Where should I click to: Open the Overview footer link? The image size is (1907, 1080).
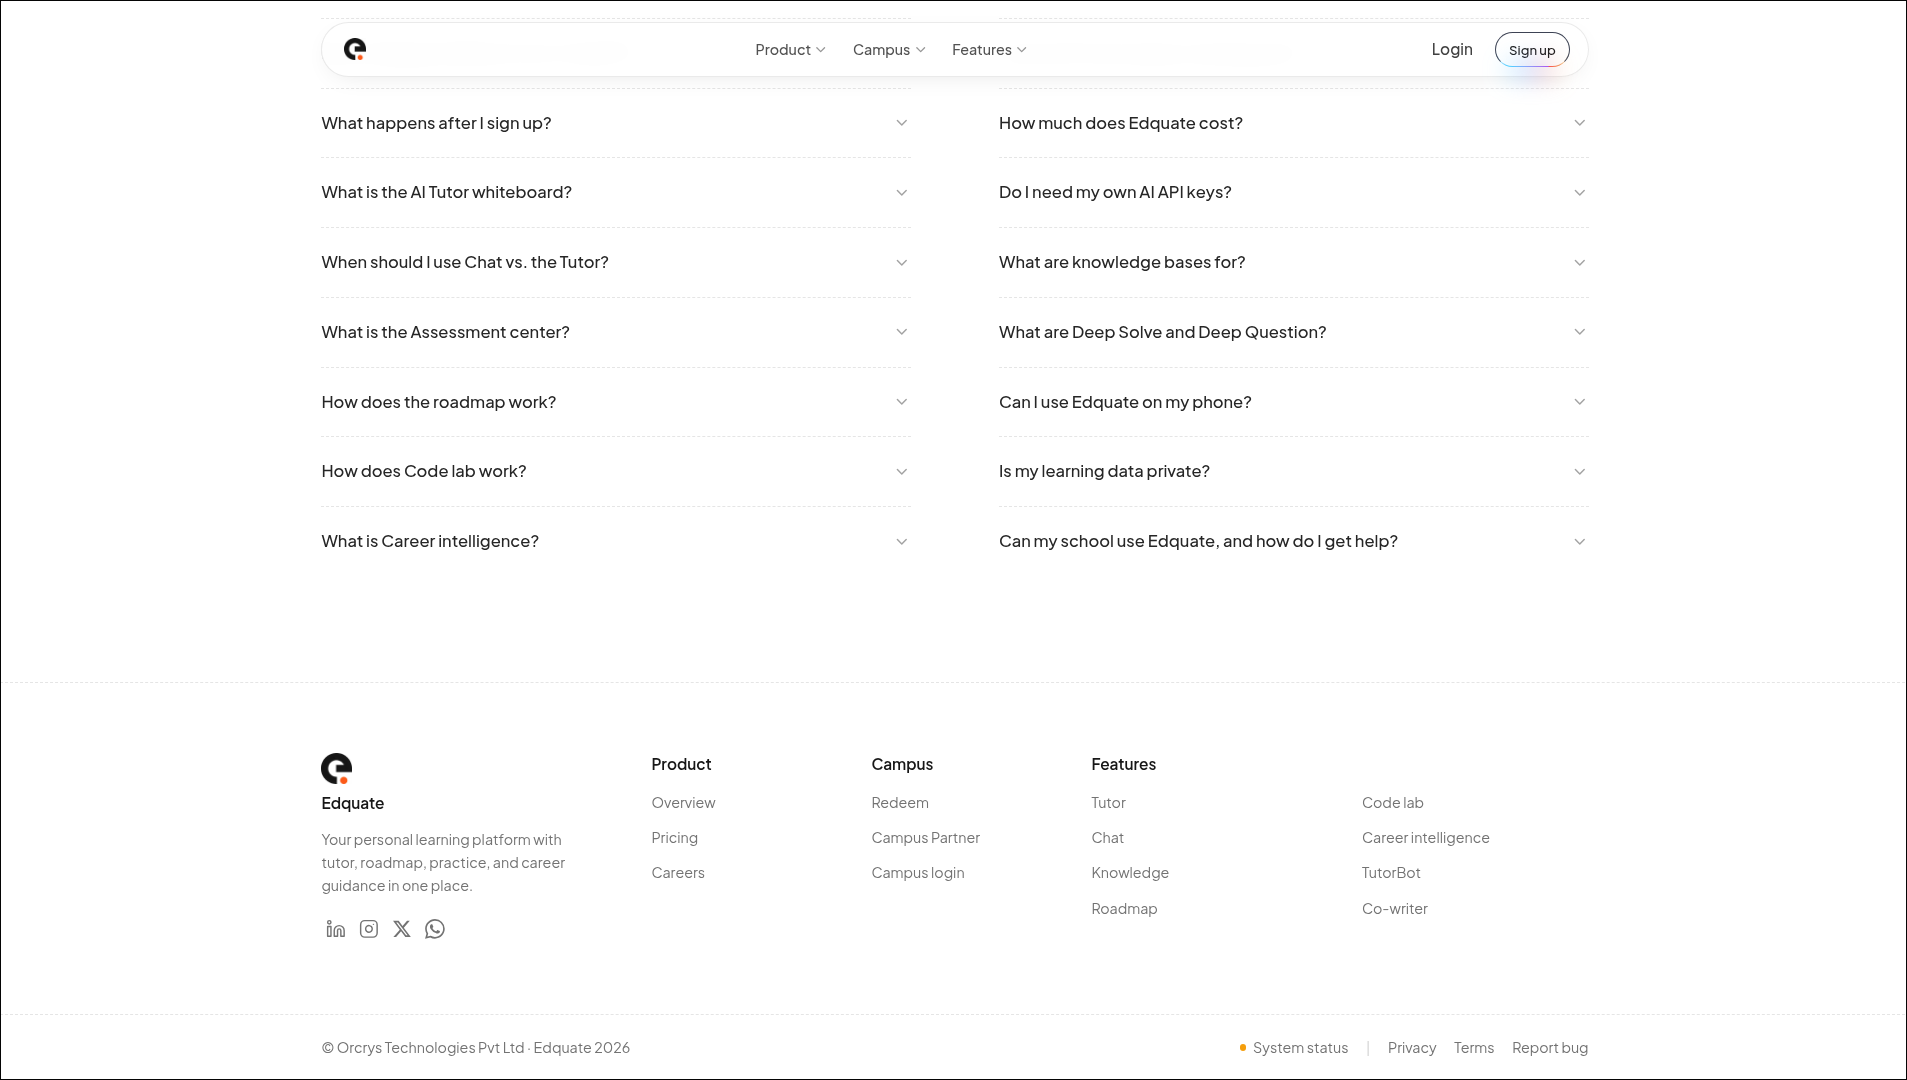coord(683,803)
